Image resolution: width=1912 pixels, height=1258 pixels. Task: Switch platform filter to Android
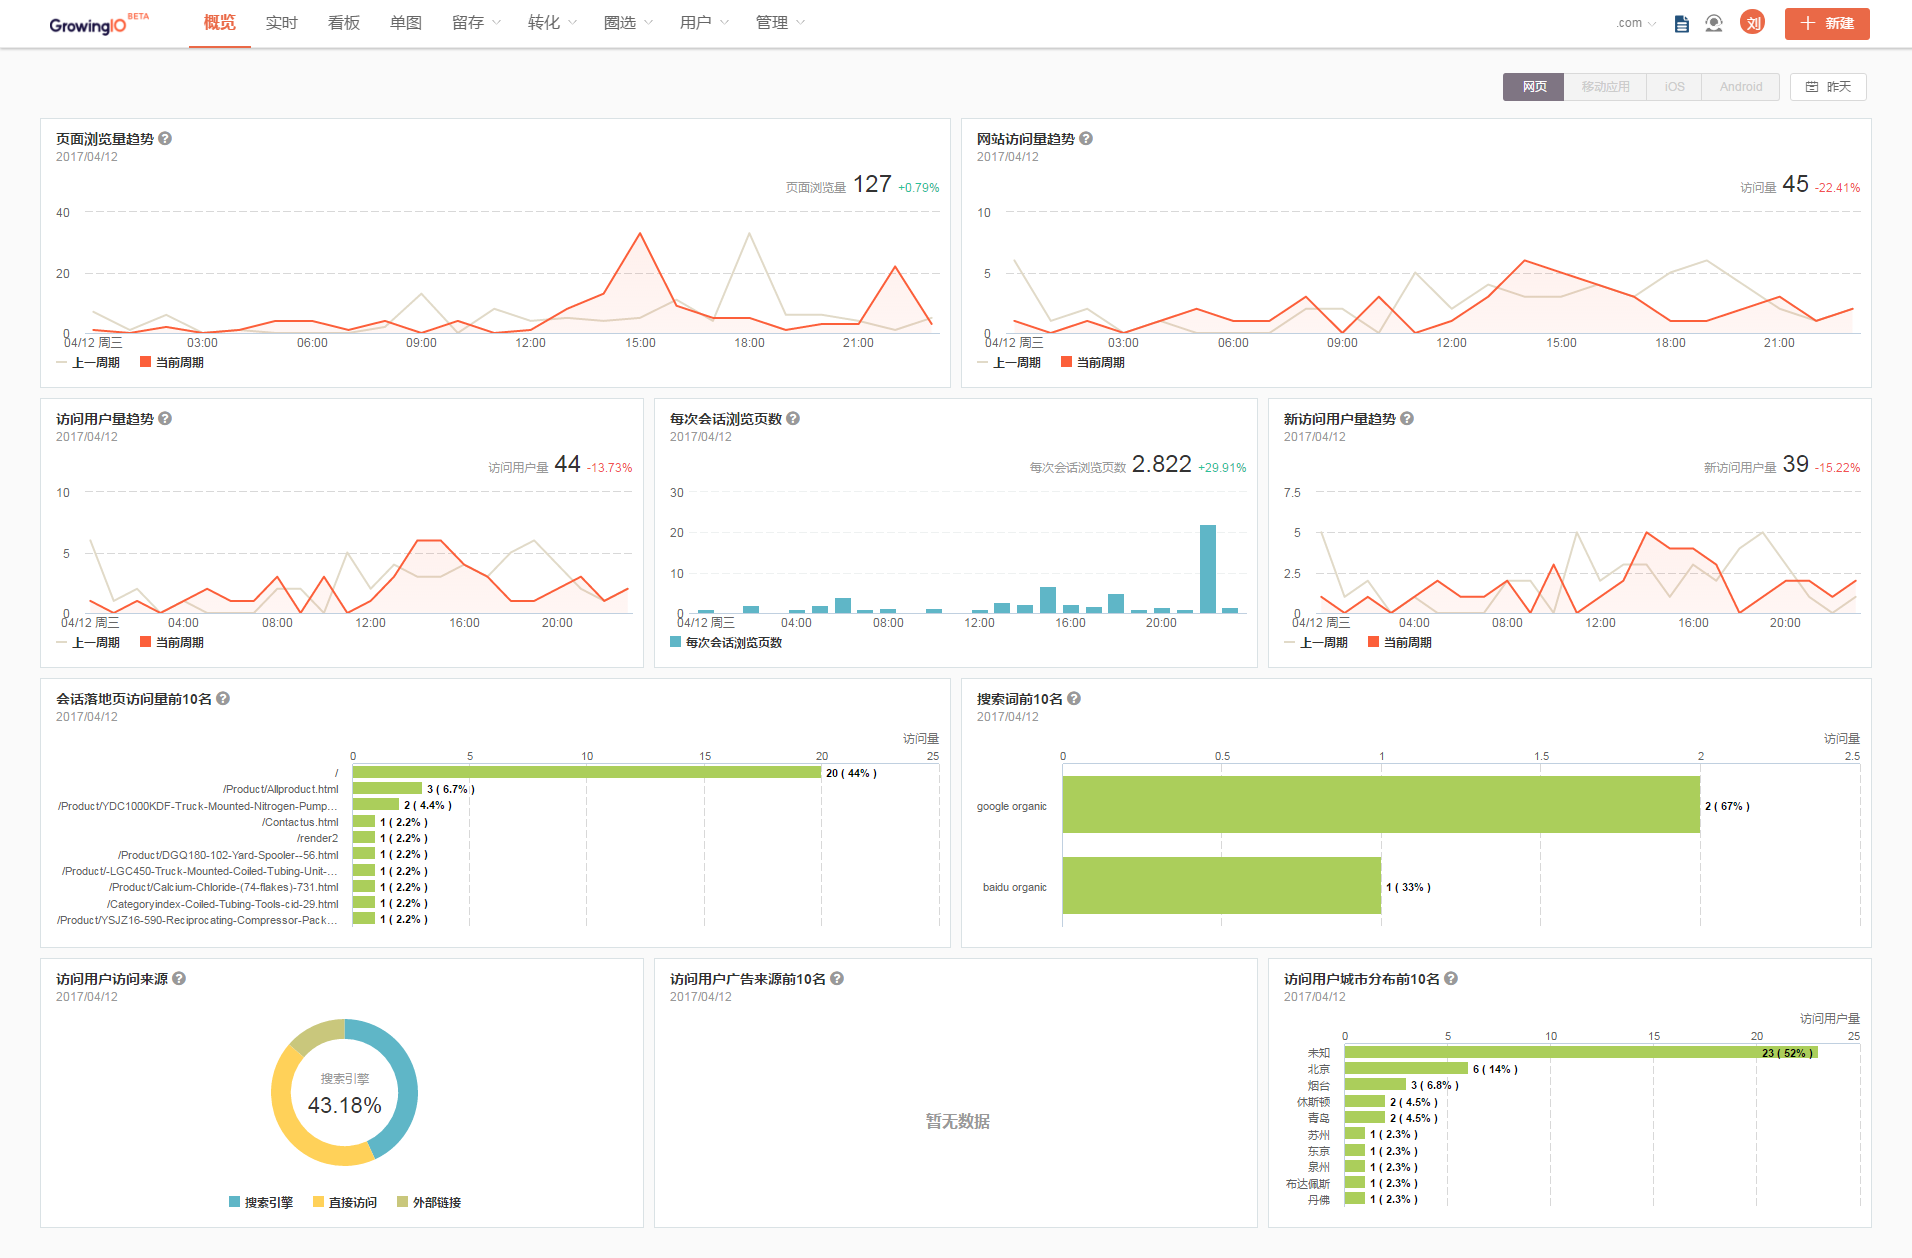1740,87
